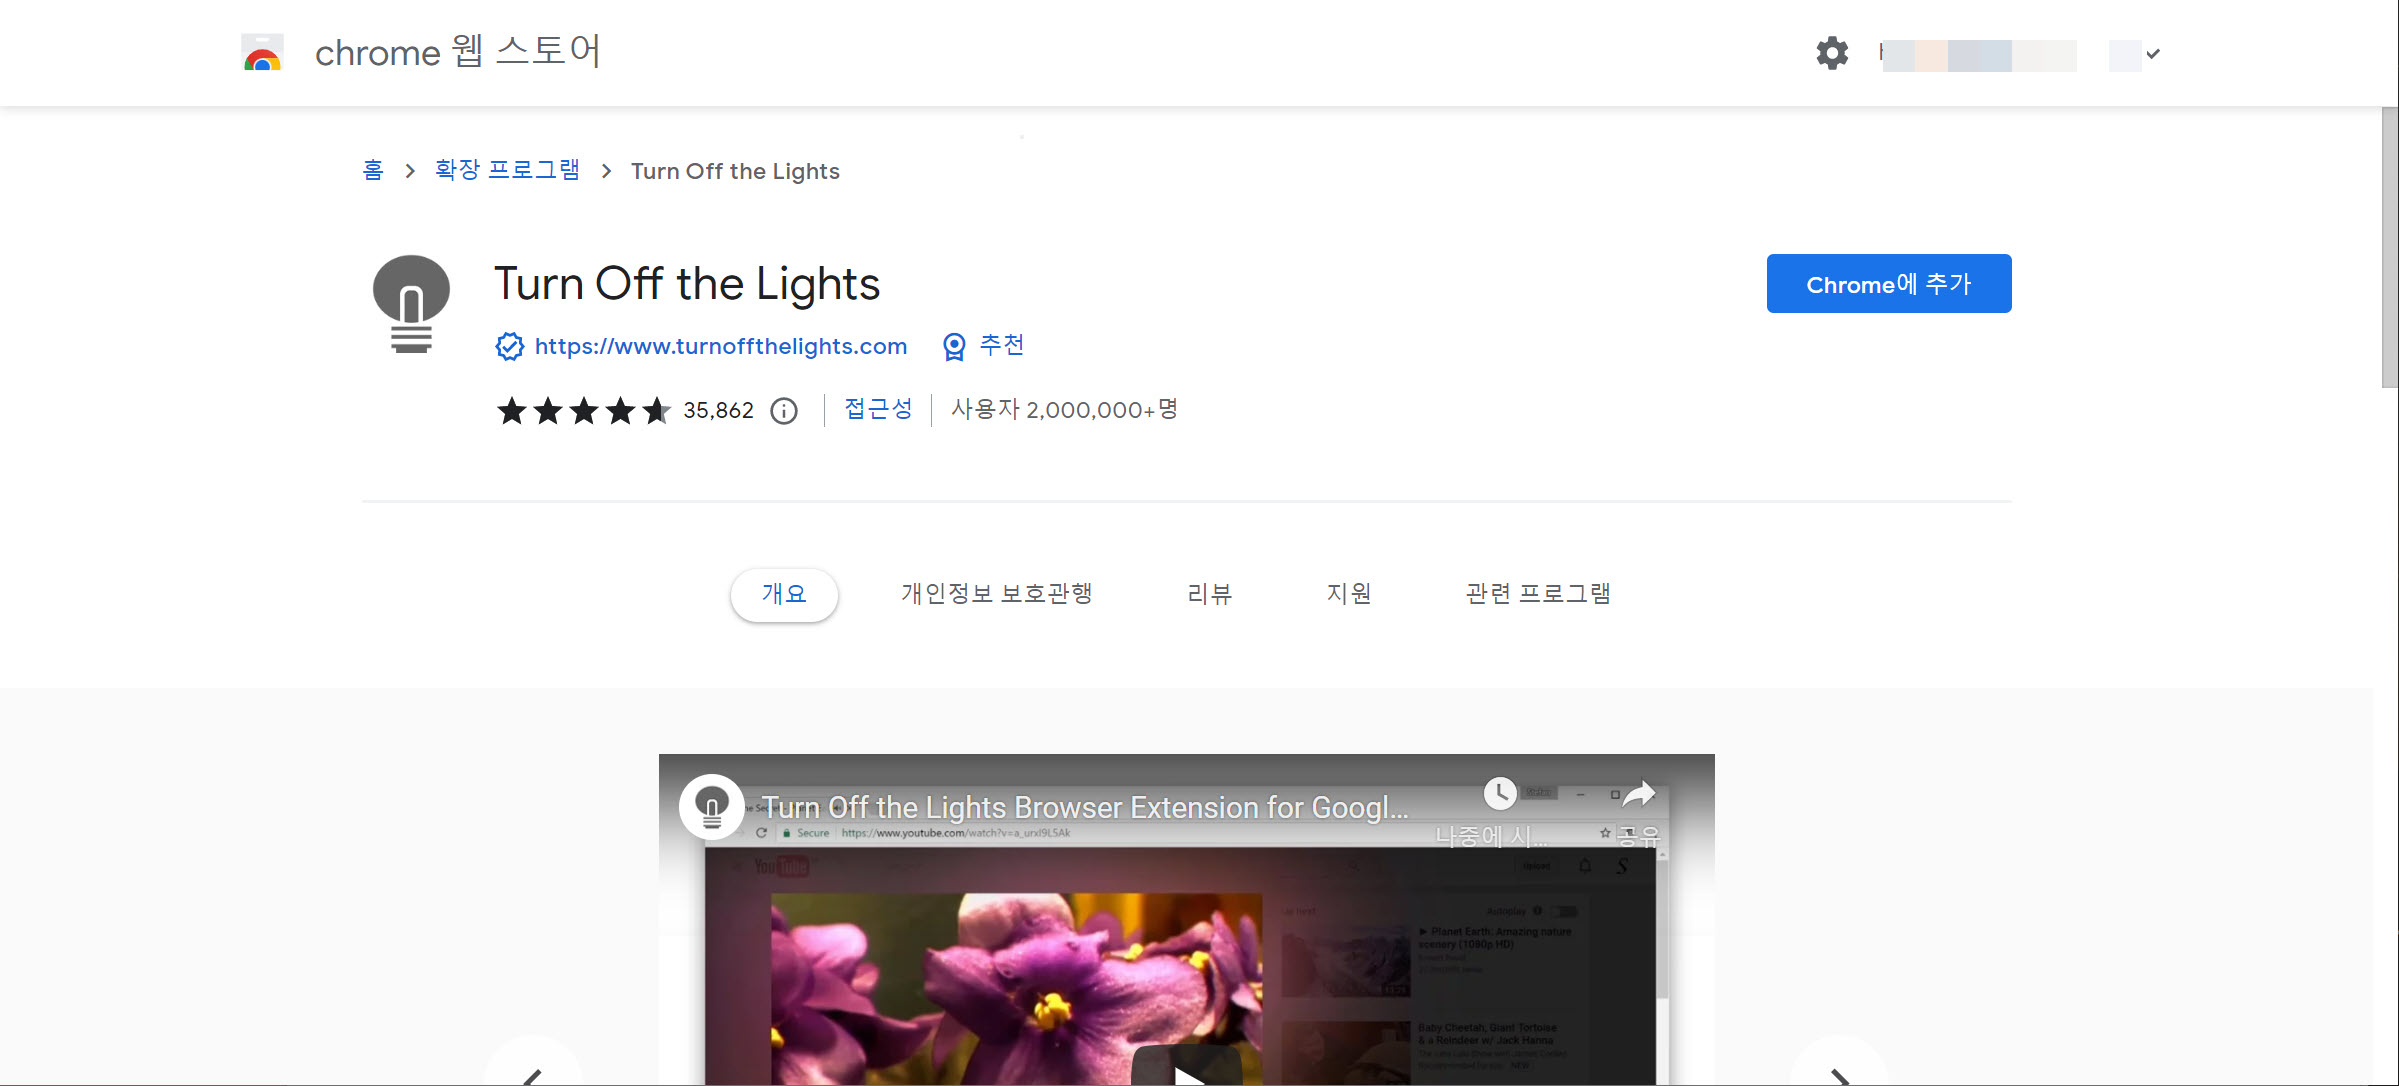Click the verified publisher badge next to the URL
Image resolution: width=2399 pixels, height=1086 pixels.
click(510, 346)
